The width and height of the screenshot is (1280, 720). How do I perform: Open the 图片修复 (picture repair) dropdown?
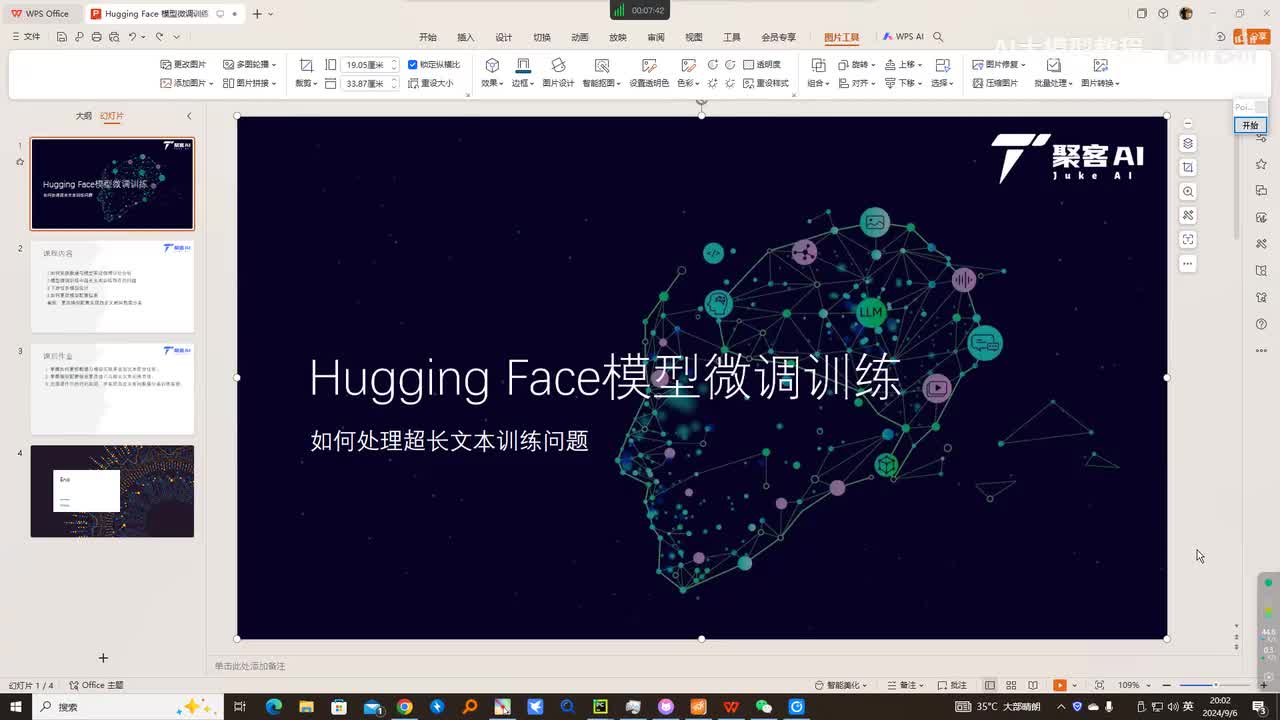click(x=999, y=64)
